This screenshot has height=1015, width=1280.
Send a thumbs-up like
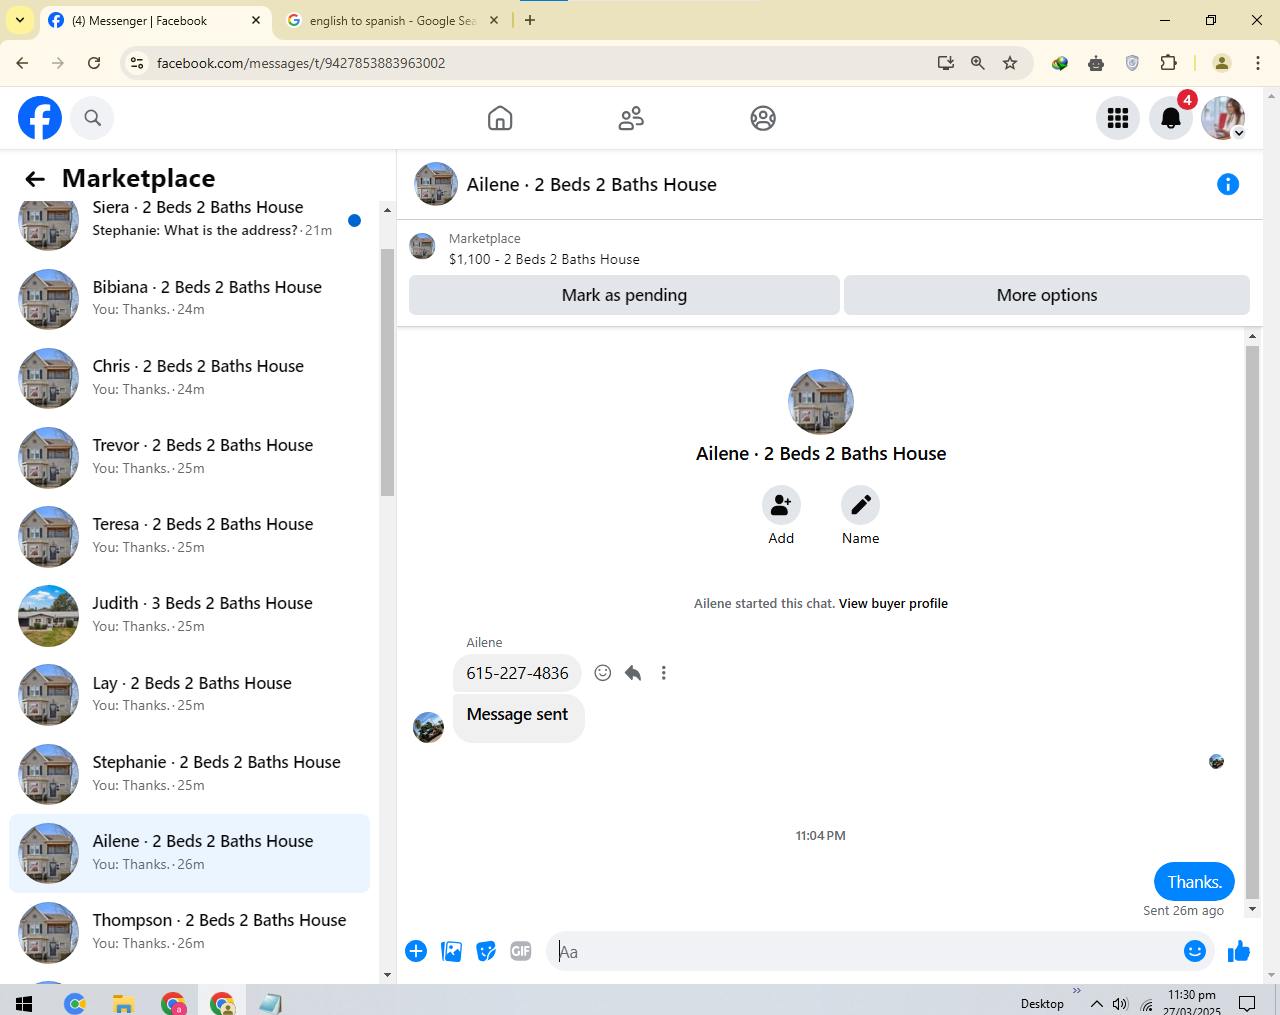[x=1239, y=951]
